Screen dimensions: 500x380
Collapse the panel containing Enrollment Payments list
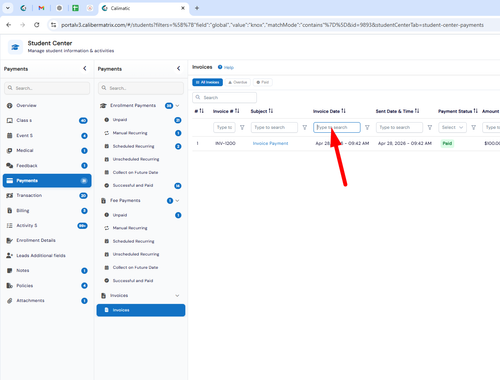click(x=179, y=68)
